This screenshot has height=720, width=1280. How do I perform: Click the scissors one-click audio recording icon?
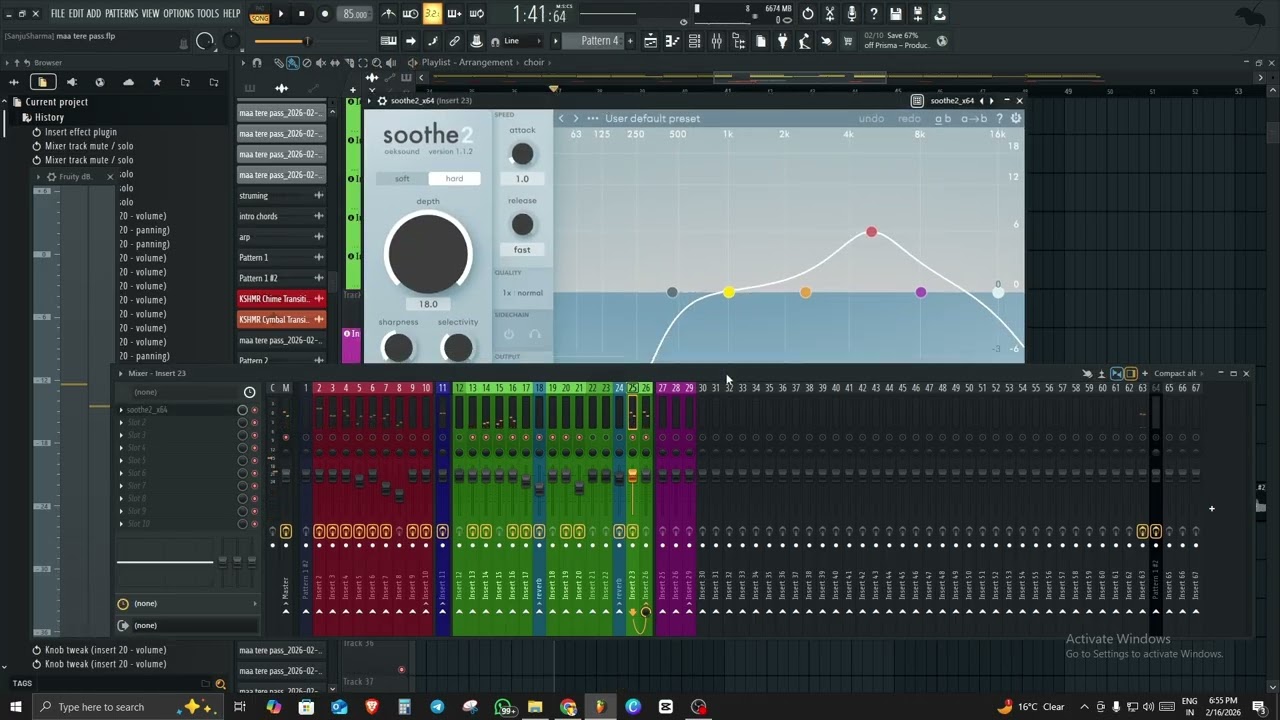point(829,14)
